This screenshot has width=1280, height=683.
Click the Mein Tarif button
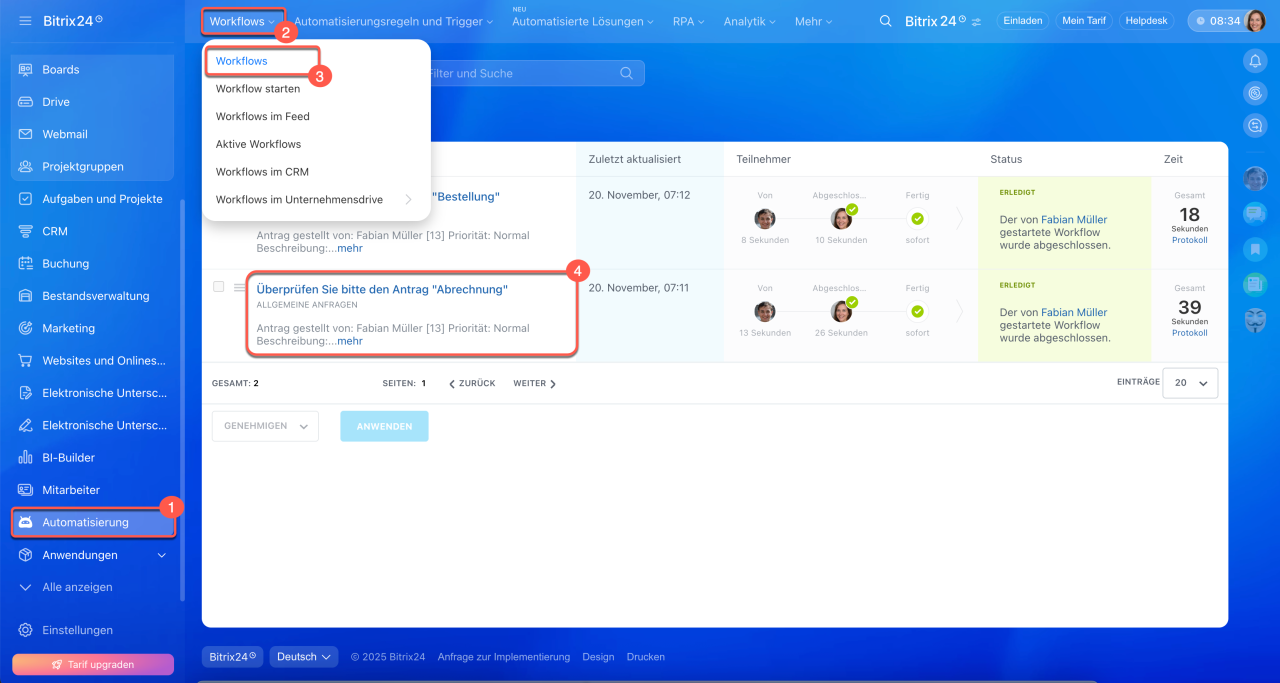pyautogui.click(x=1083, y=21)
